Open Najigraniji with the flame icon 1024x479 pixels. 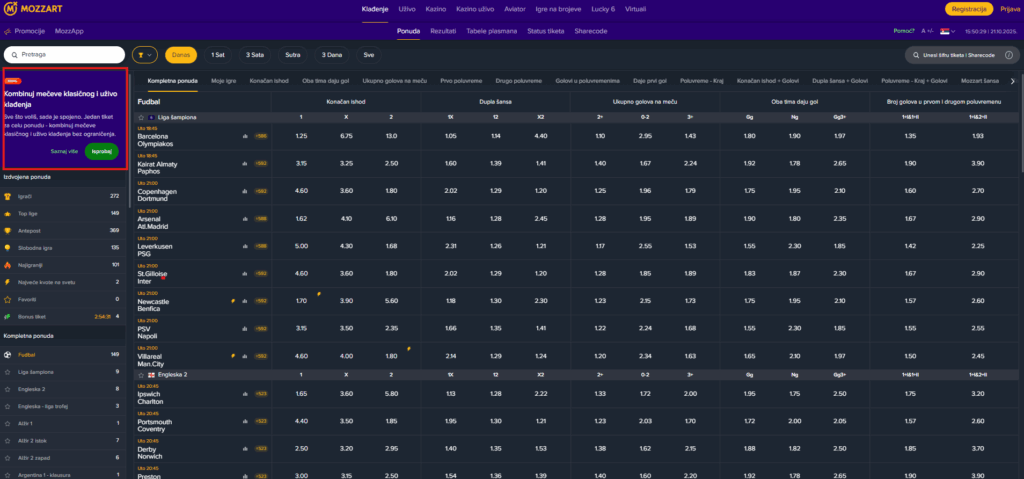pyautogui.click(x=8, y=265)
